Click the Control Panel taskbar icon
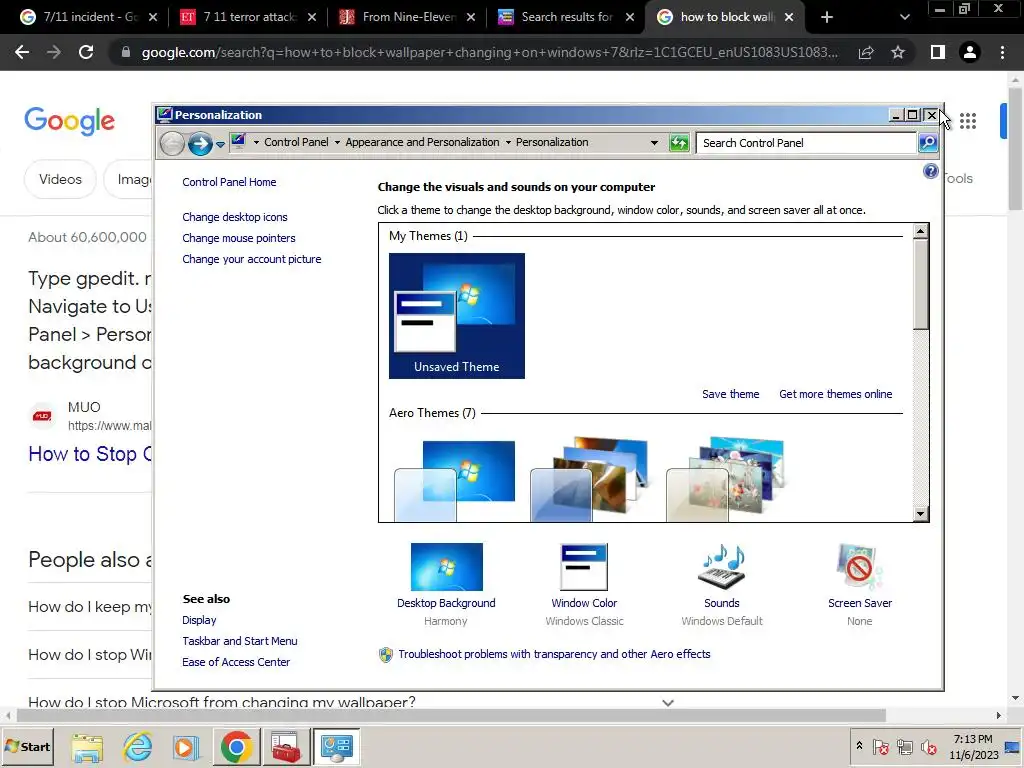 (x=337, y=746)
